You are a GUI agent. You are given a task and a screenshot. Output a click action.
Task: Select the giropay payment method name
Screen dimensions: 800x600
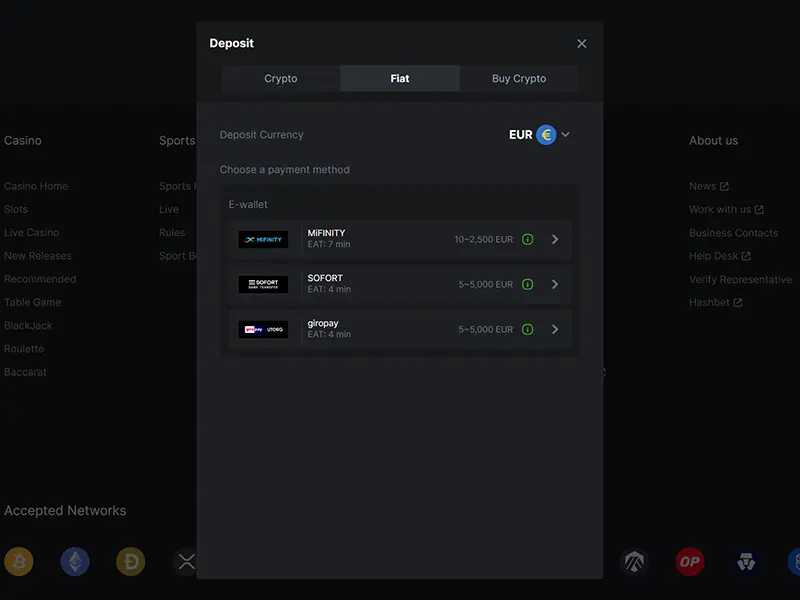(x=323, y=323)
